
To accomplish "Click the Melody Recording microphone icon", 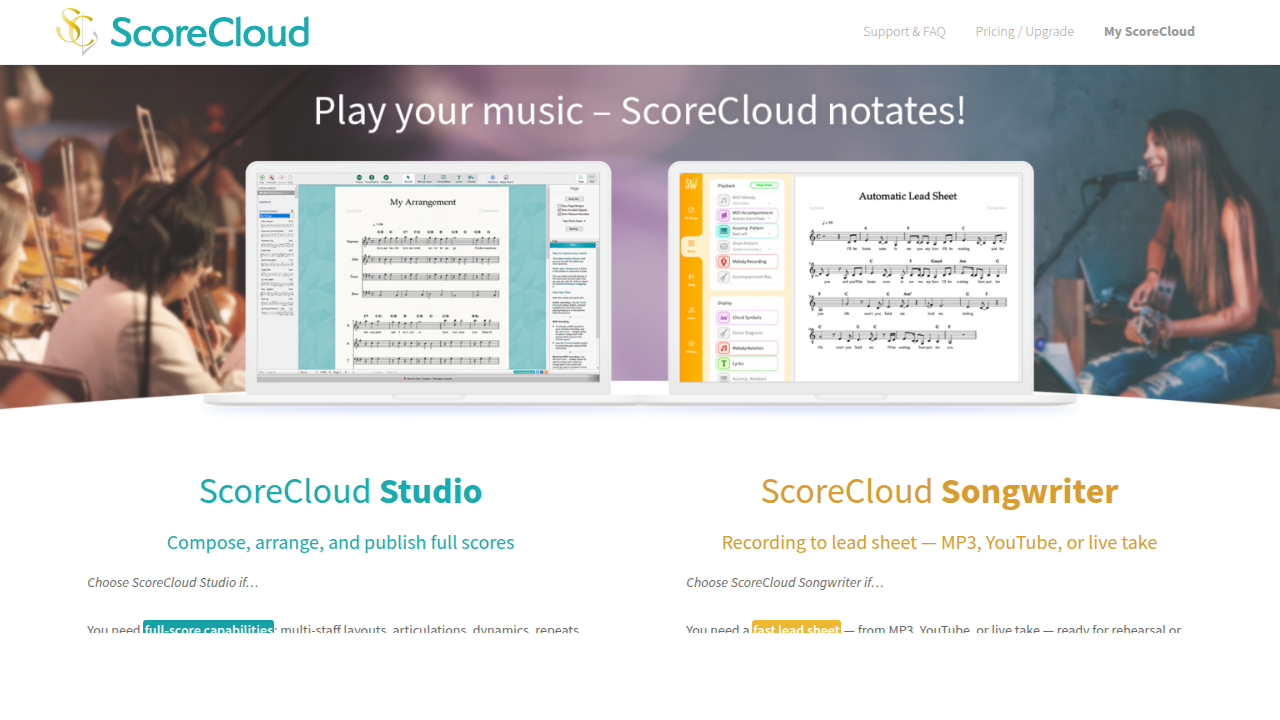I will click(x=723, y=261).
